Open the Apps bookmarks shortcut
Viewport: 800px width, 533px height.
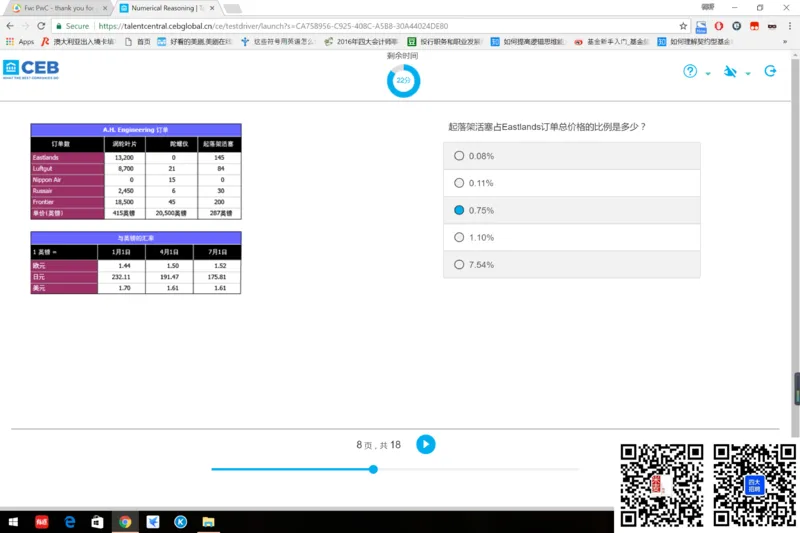[x=20, y=42]
